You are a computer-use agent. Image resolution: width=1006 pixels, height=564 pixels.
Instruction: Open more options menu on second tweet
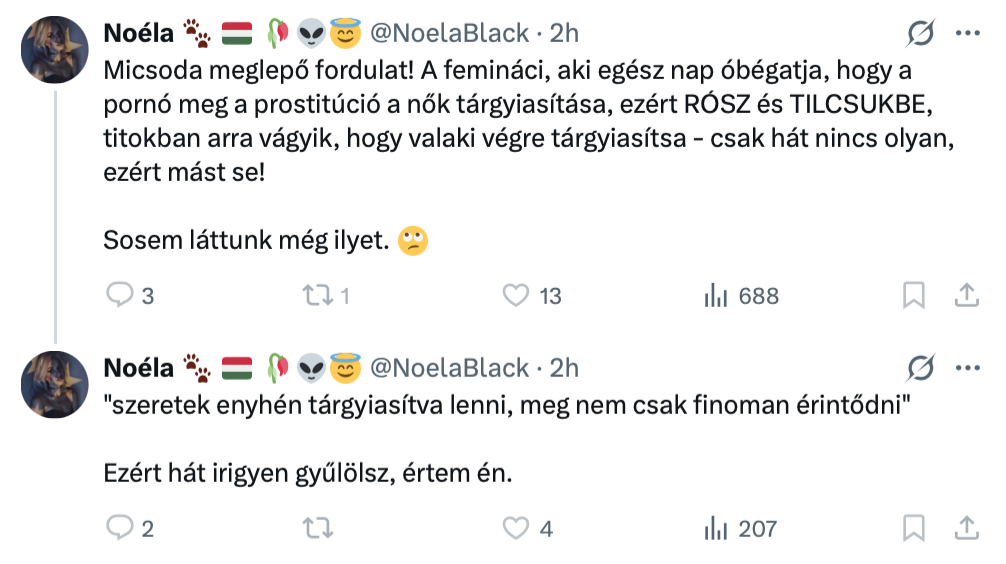point(967,368)
